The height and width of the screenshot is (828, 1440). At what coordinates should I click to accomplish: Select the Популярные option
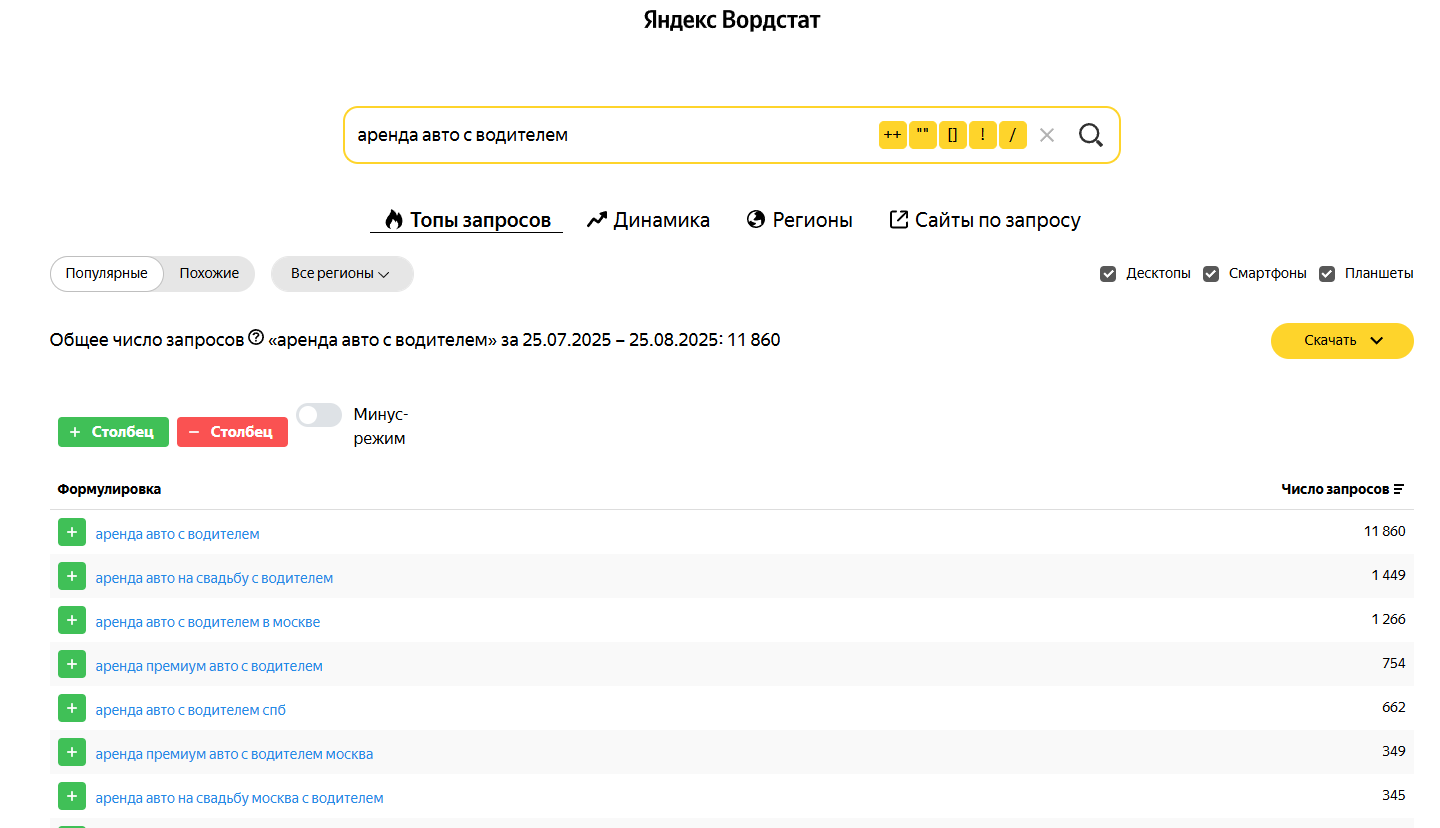coord(107,274)
